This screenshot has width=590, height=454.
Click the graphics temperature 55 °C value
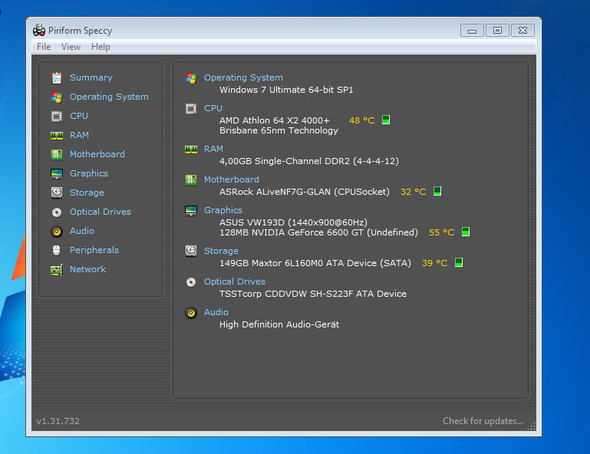click(x=442, y=232)
